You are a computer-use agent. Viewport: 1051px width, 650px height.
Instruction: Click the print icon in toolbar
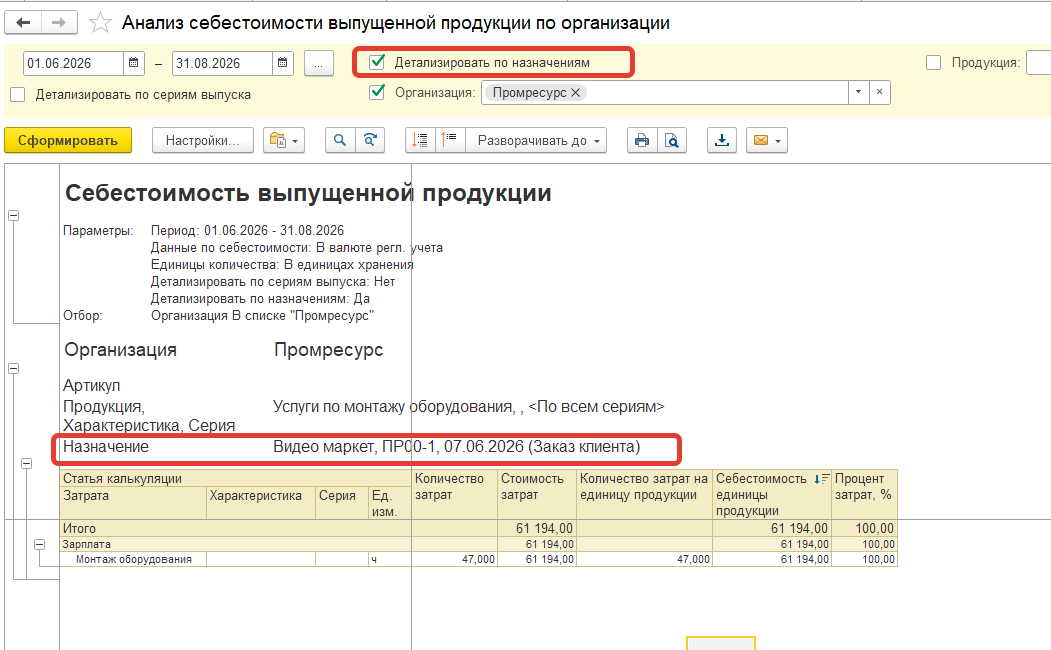point(641,141)
